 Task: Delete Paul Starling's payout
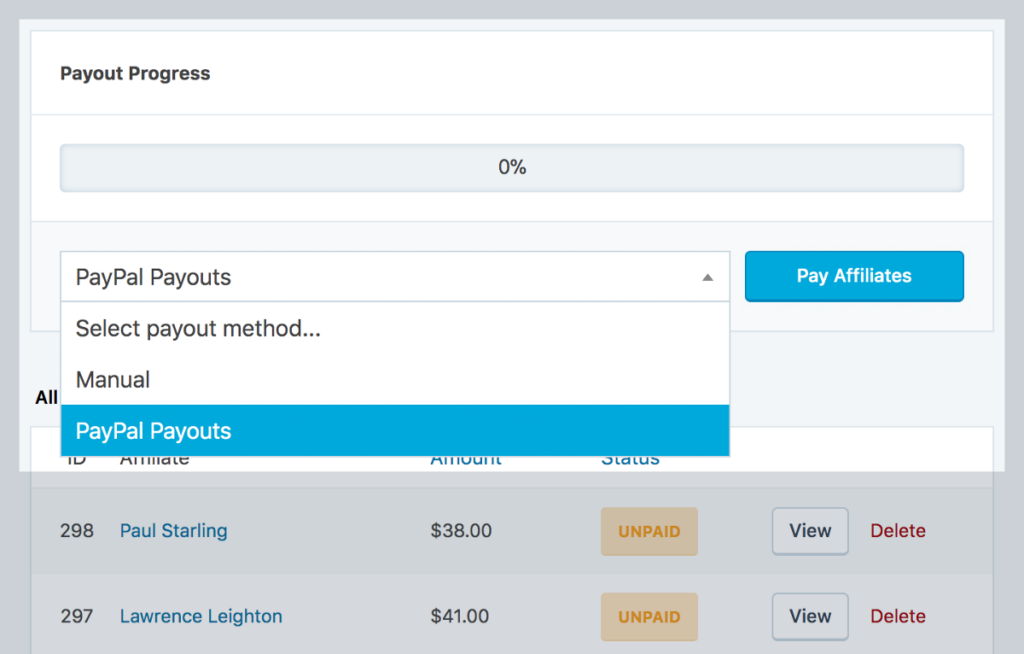click(897, 531)
